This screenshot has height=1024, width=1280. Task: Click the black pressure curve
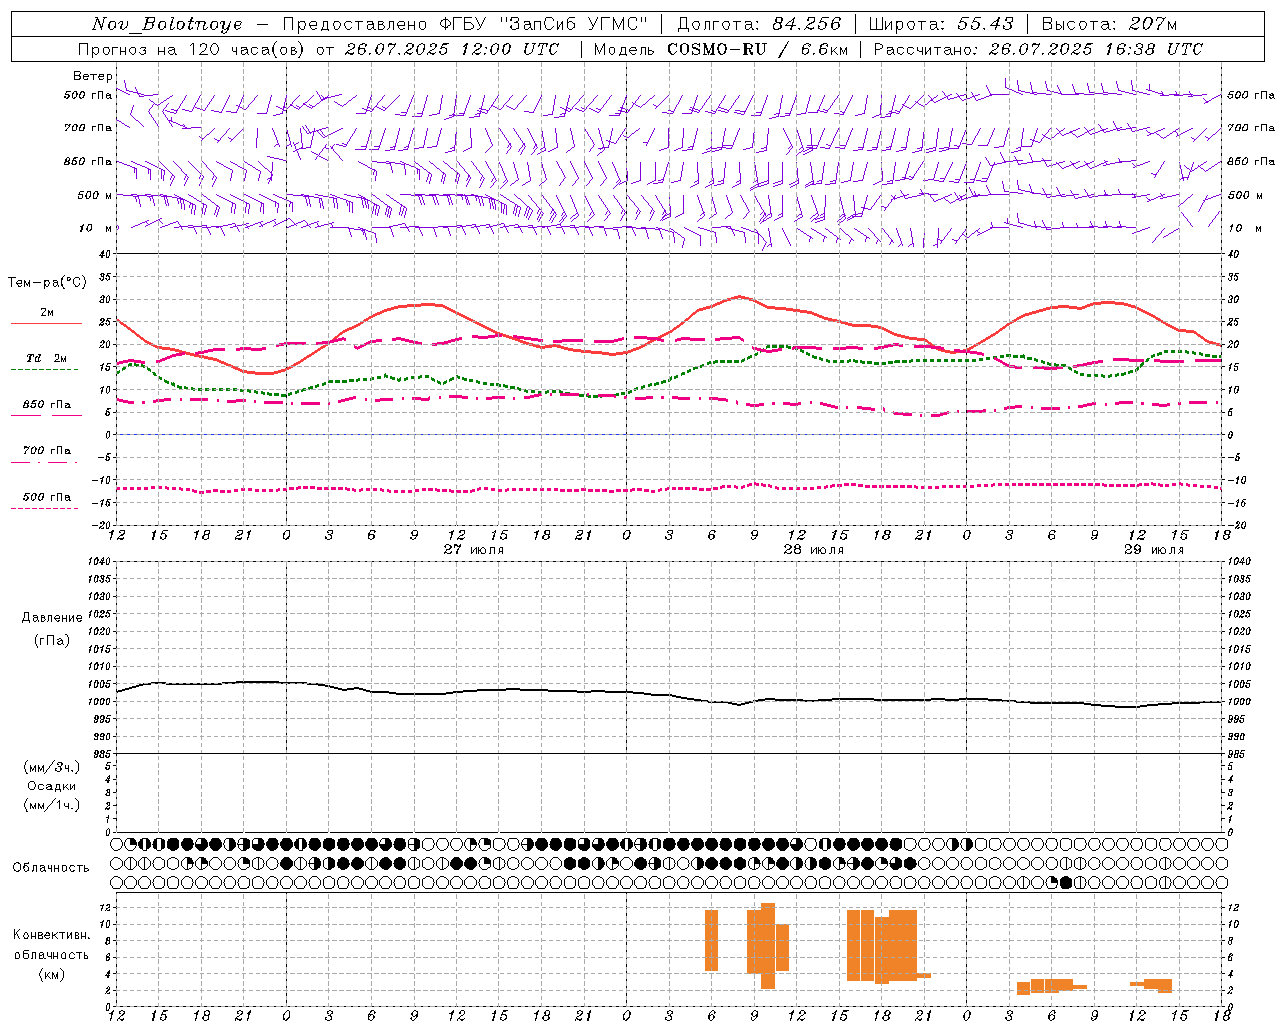(668, 695)
